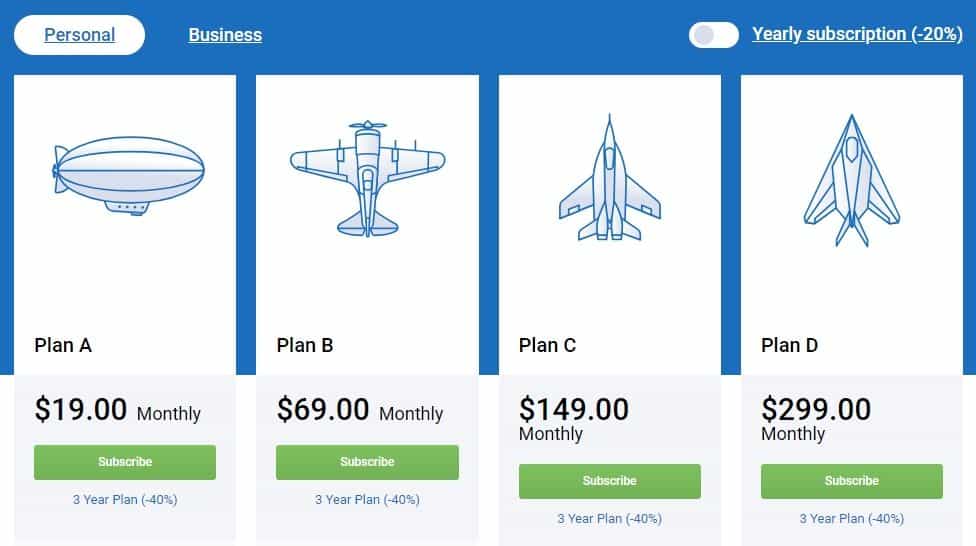Choose the 3 Year Plan under Plan C
This screenshot has width=976, height=546.
click(x=609, y=518)
